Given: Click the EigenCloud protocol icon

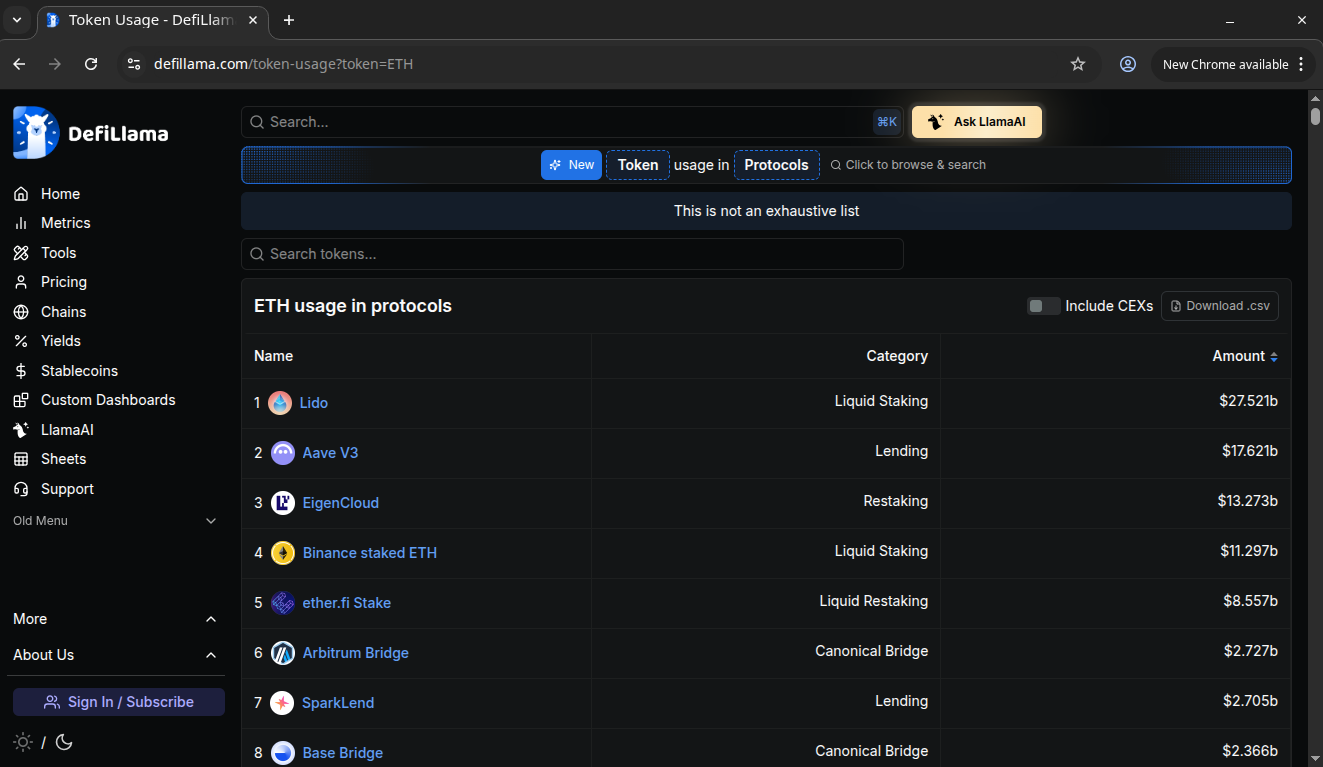Looking at the screenshot, I should (283, 503).
